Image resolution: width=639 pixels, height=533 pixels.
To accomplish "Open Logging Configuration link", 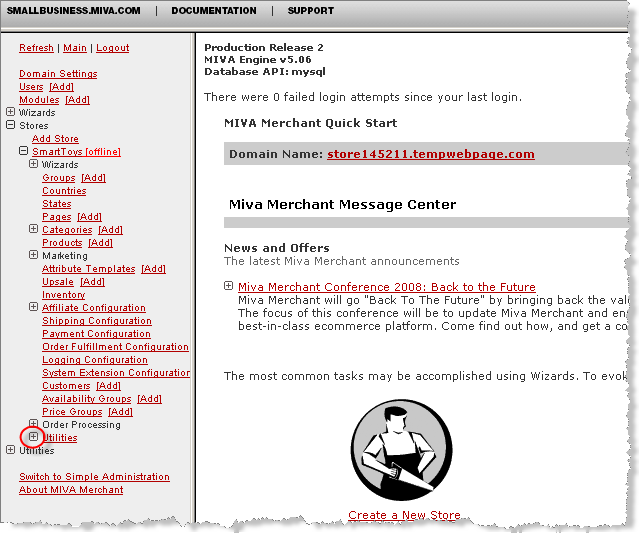I will coord(95,360).
